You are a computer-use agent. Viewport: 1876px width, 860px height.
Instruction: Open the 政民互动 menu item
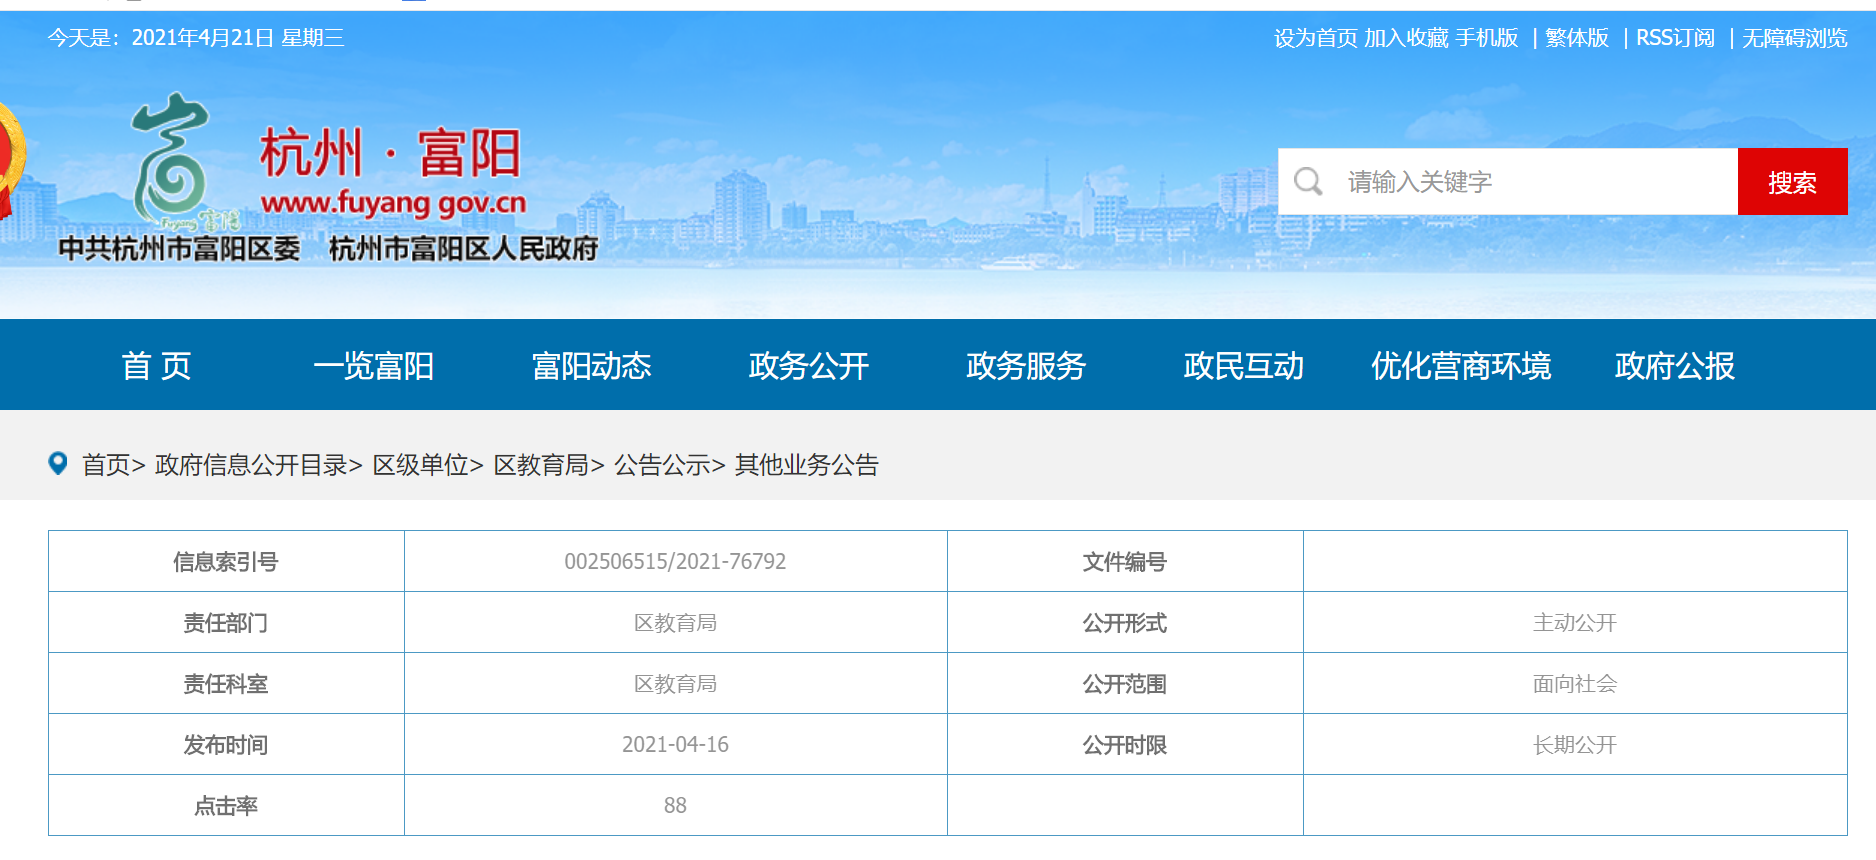1243,366
